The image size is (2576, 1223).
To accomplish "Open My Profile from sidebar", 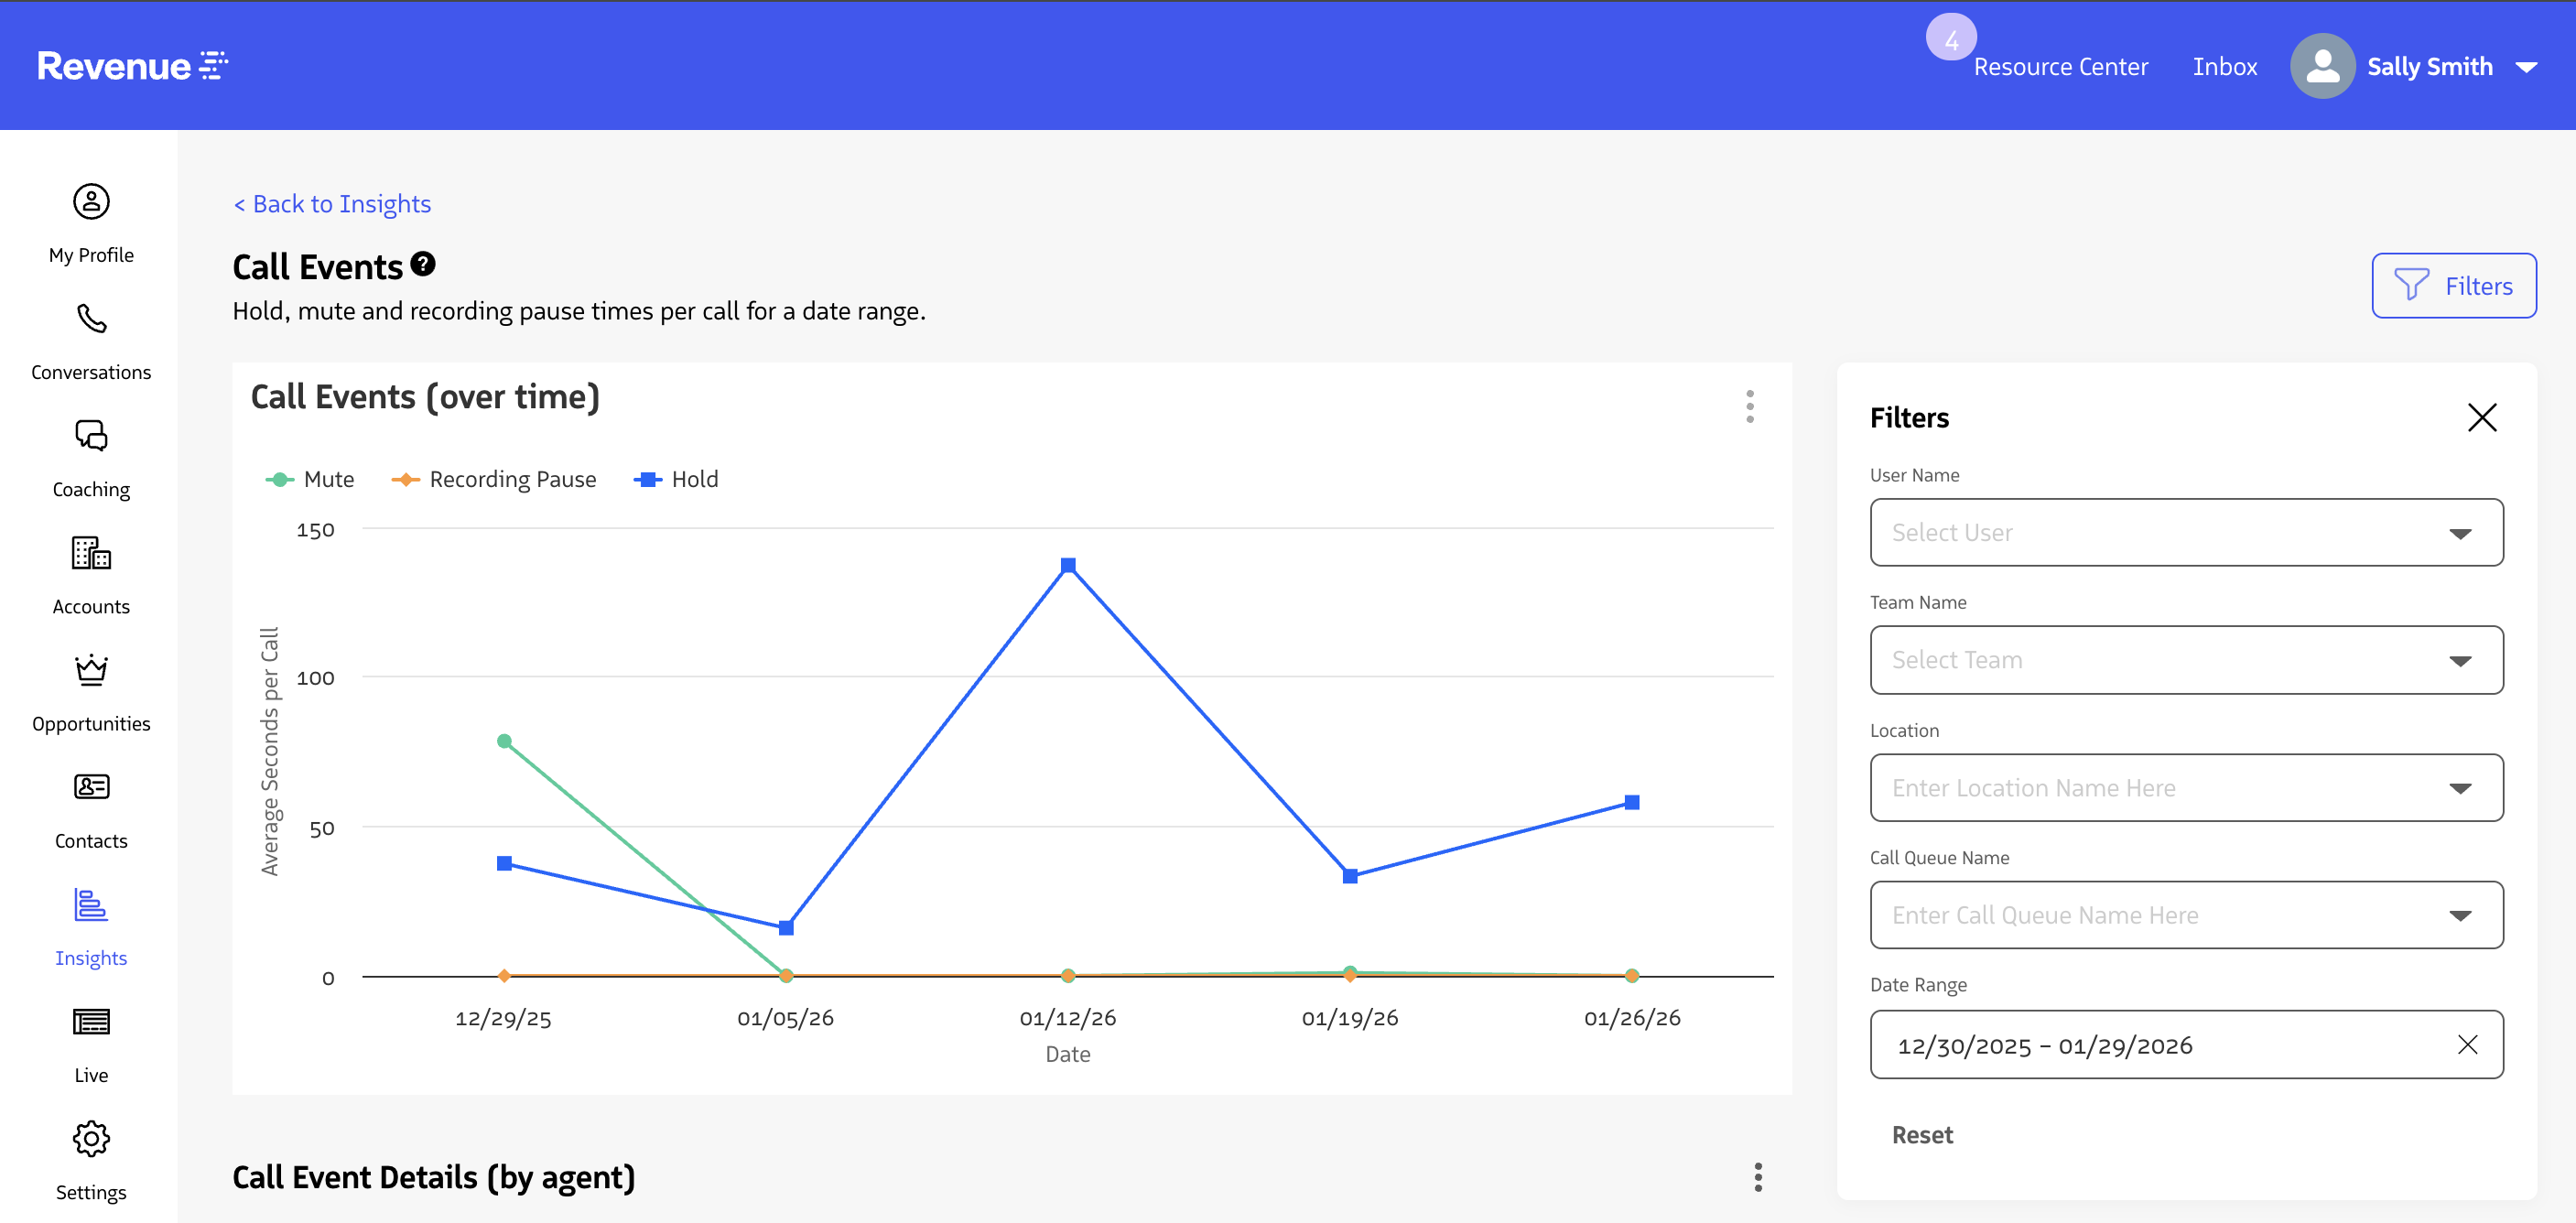I will 91,203.
